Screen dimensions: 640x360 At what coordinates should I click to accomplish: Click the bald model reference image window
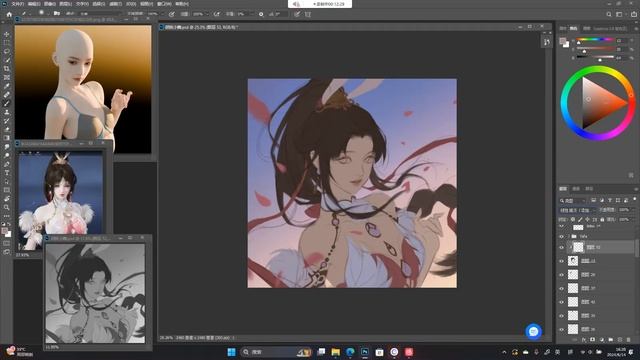click(x=83, y=89)
